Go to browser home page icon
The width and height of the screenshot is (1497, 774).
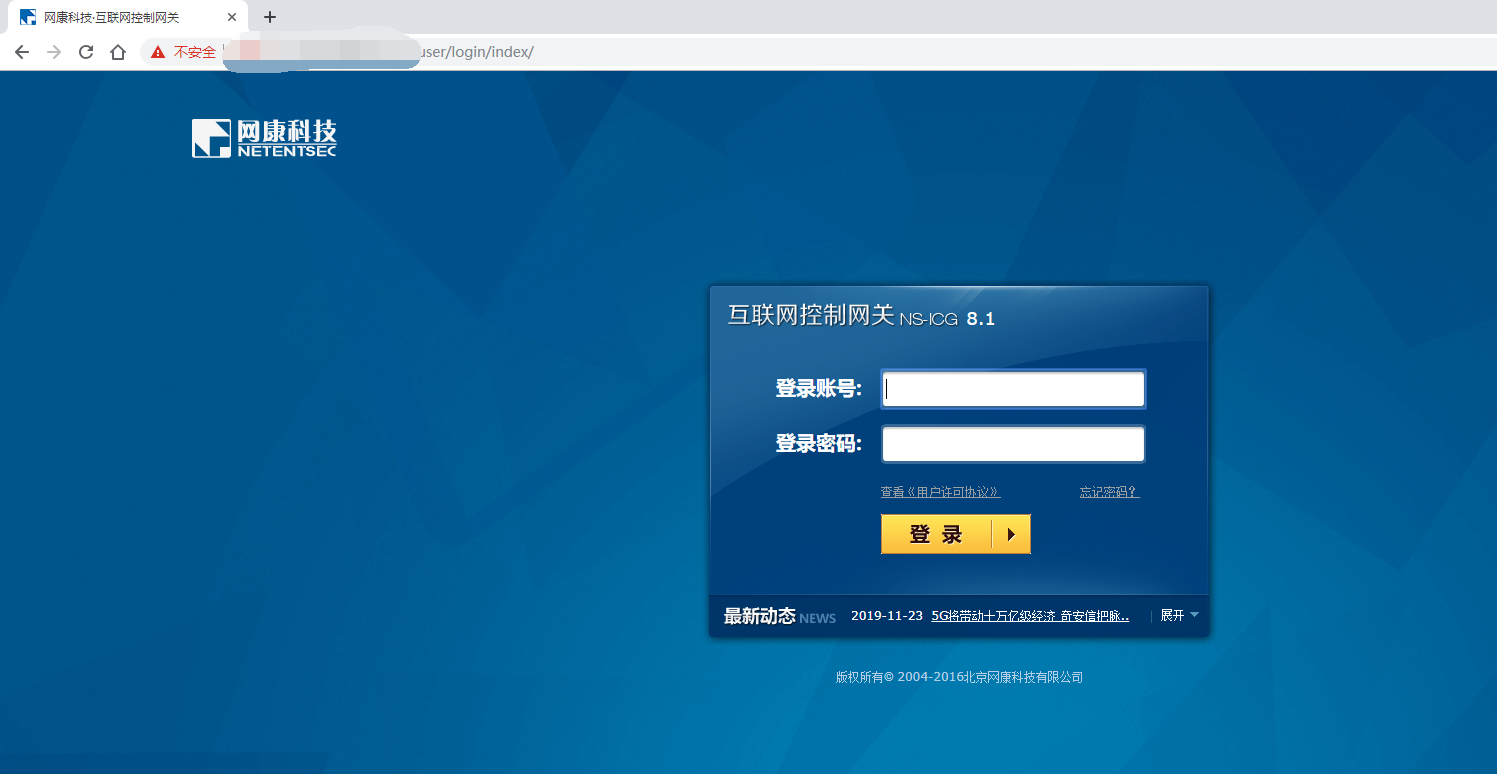point(118,52)
